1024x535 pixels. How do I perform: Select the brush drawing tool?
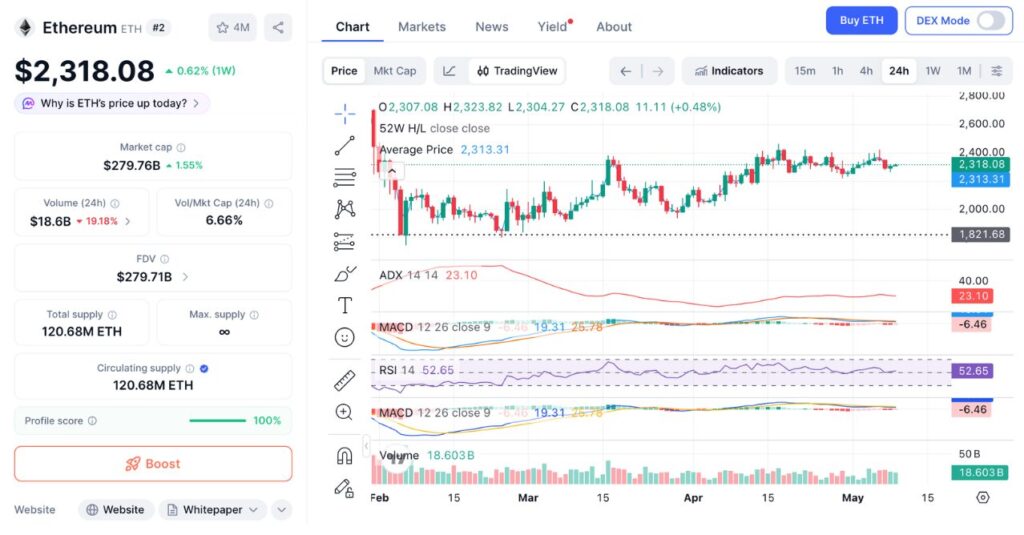pos(345,274)
